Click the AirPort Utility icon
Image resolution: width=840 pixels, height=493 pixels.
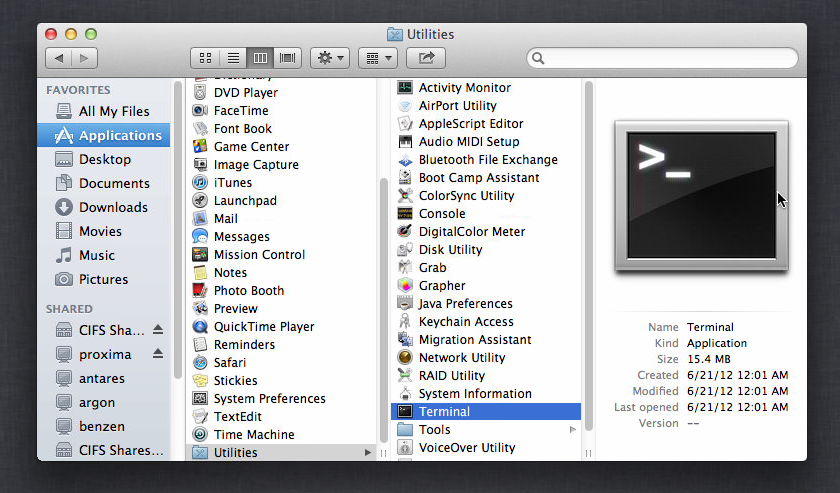405,106
